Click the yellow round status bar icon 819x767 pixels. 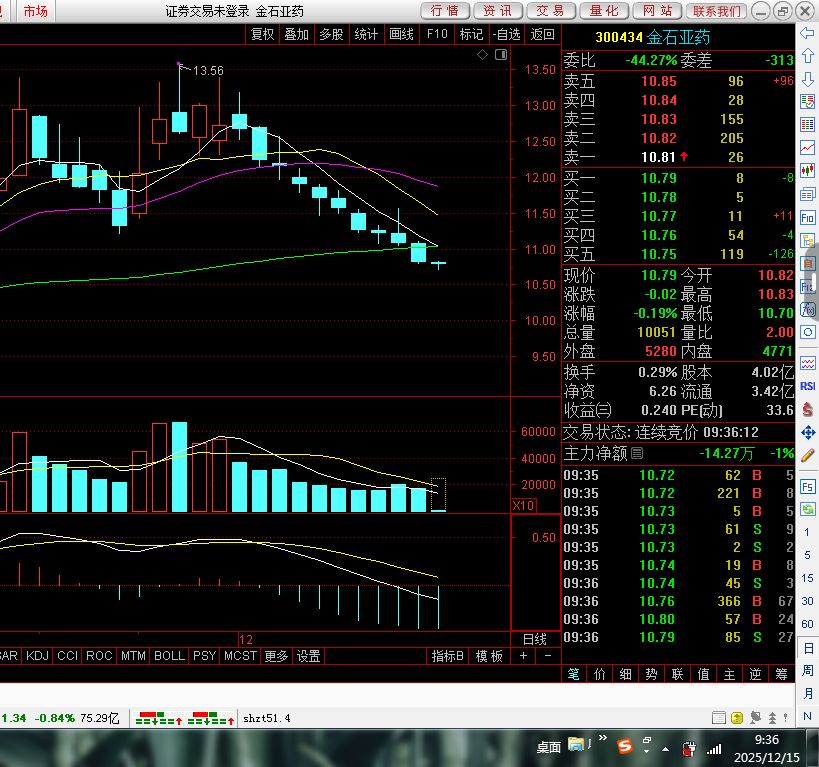[x=736, y=718]
